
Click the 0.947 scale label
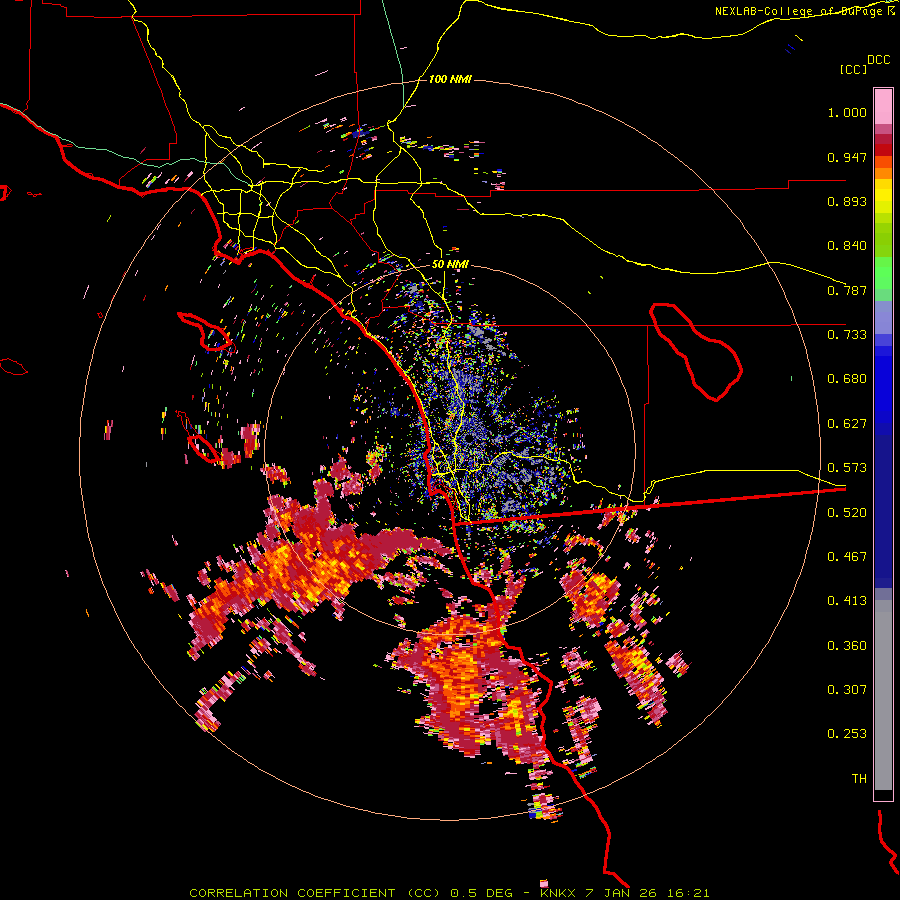[847, 157]
